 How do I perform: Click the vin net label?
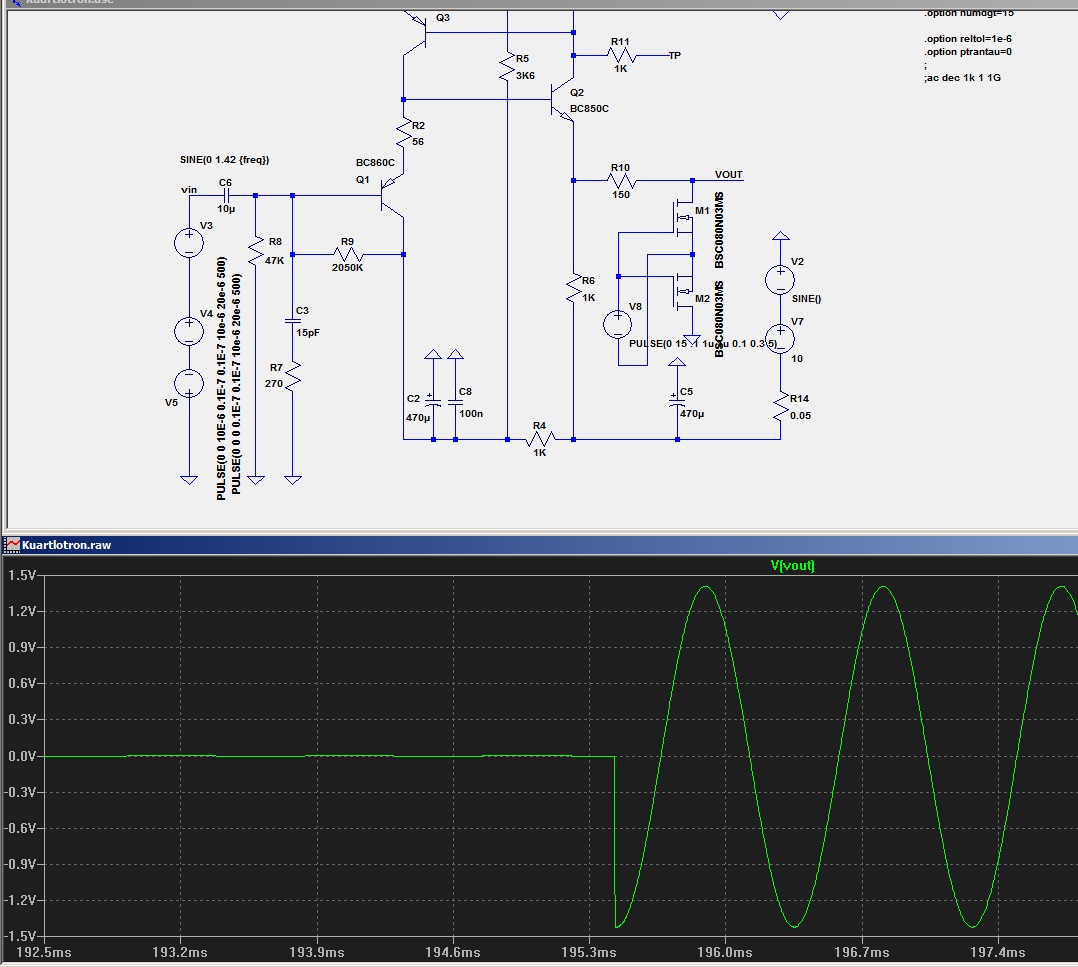click(x=189, y=190)
